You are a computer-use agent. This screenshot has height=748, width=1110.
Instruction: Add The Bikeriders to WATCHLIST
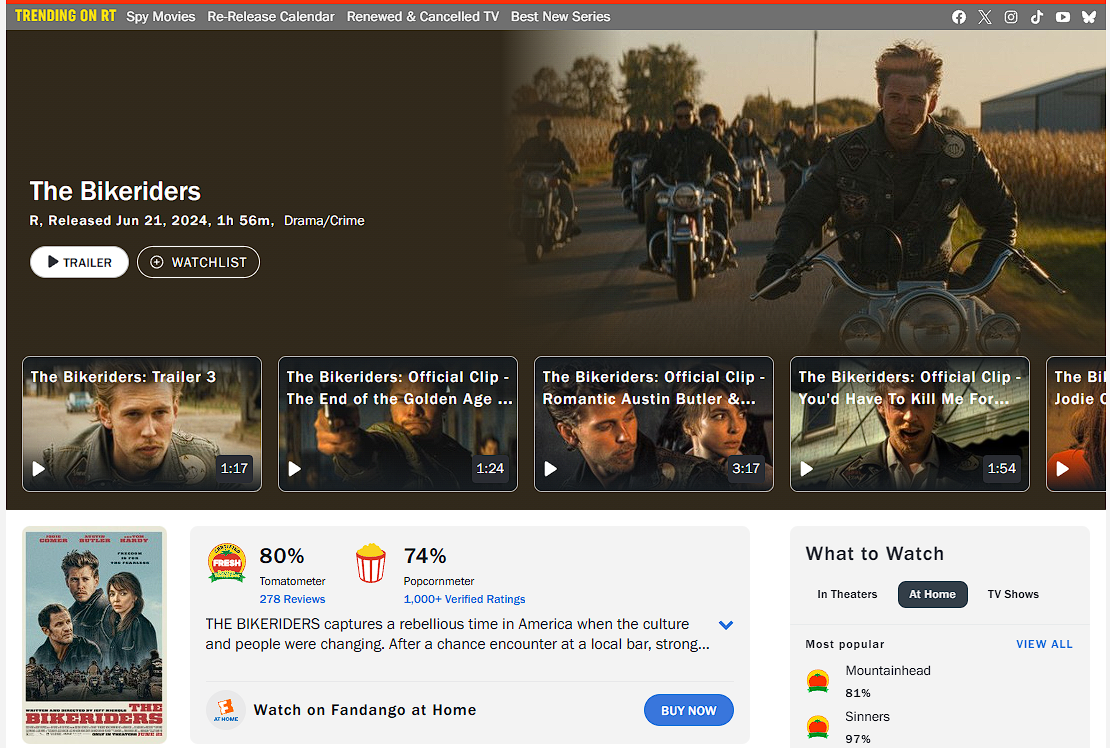click(x=198, y=263)
